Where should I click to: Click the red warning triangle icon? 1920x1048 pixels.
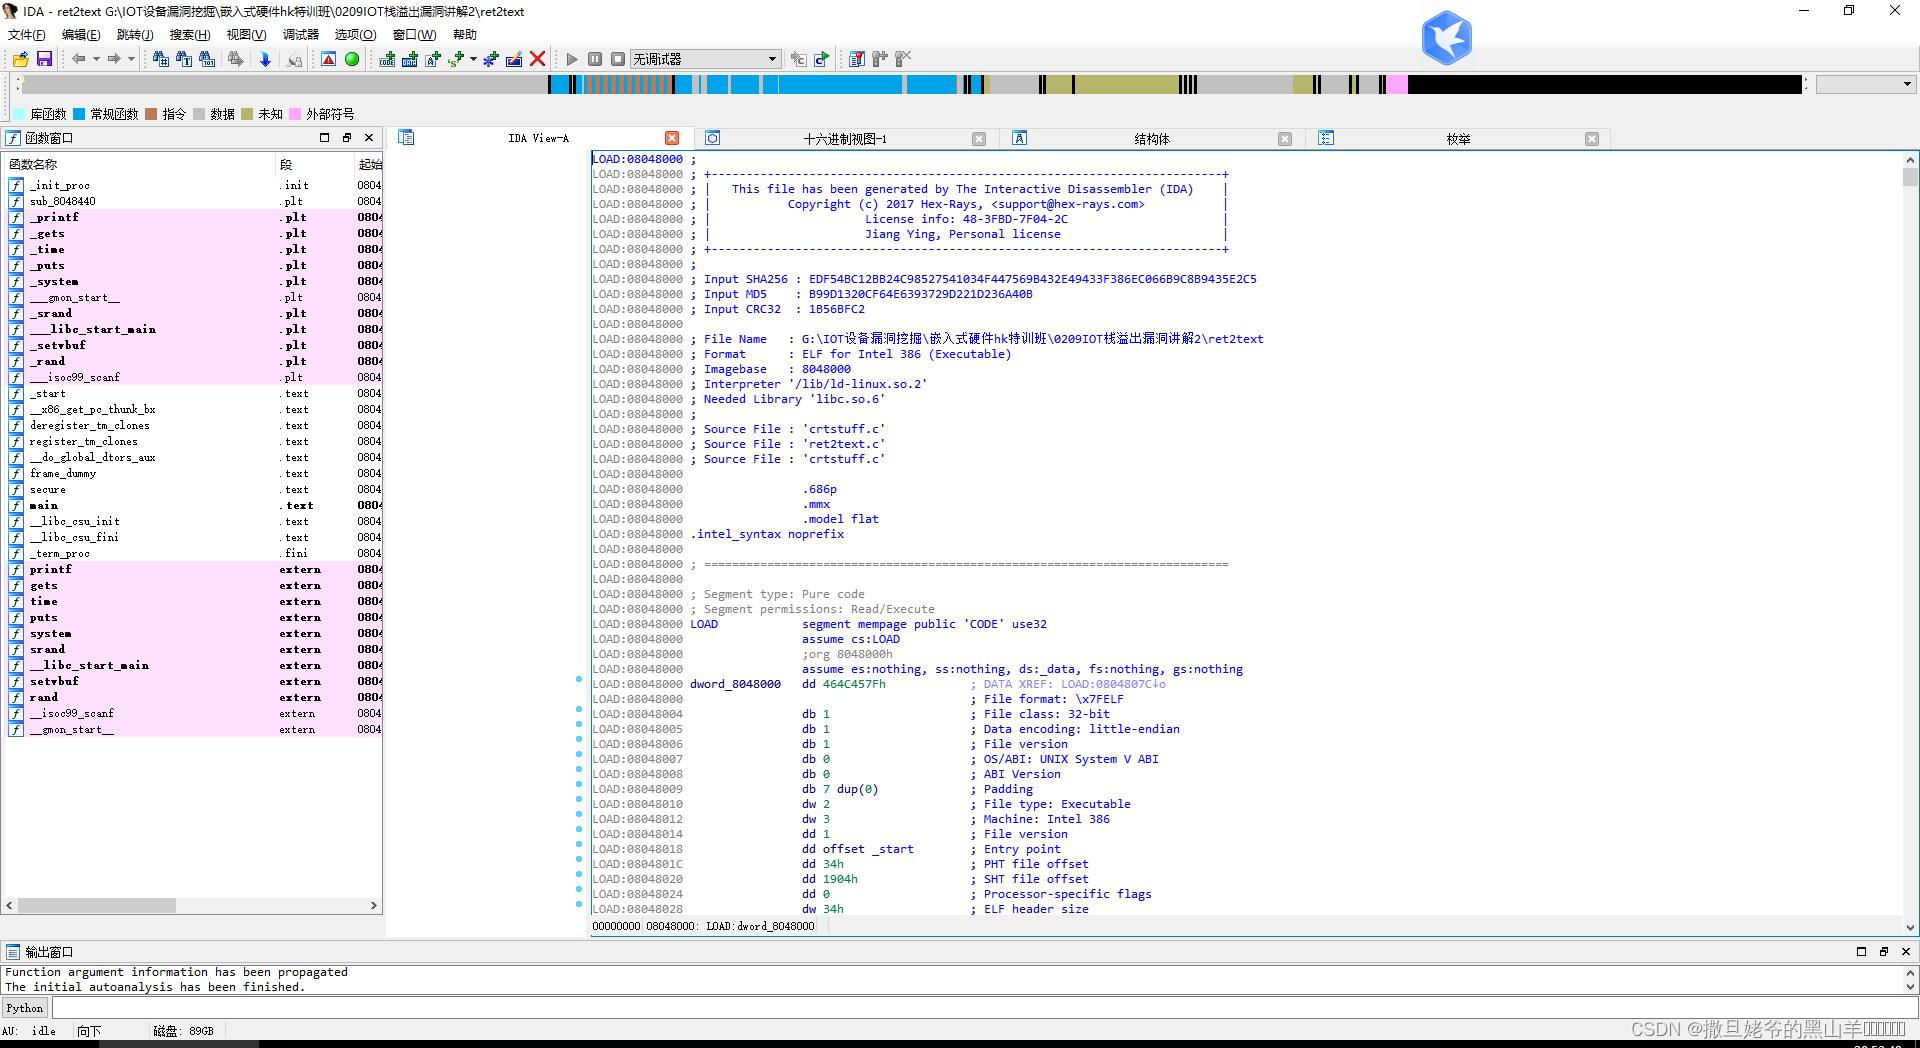pos(328,59)
